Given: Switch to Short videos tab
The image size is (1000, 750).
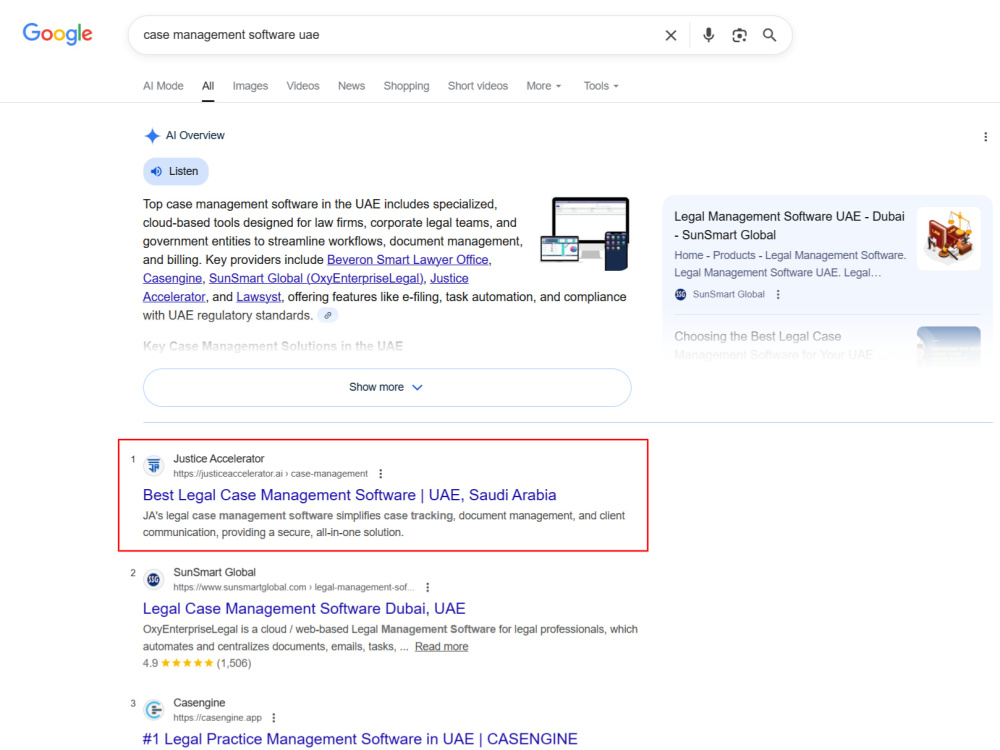Looking at the screenshot, I should [x=478, y=86].
